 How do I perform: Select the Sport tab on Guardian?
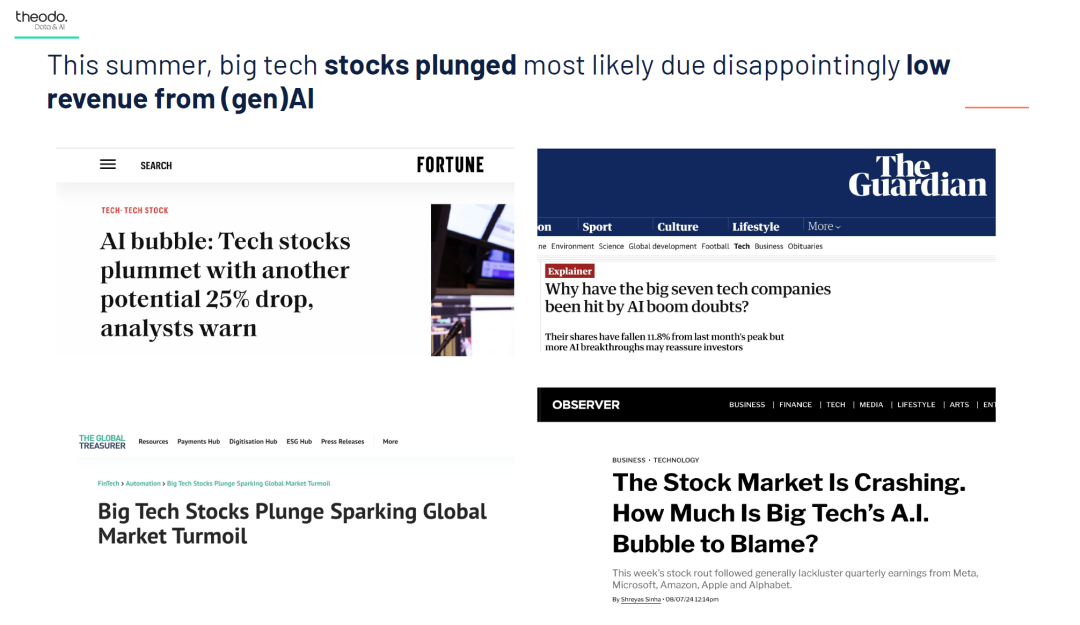point(596,227)
